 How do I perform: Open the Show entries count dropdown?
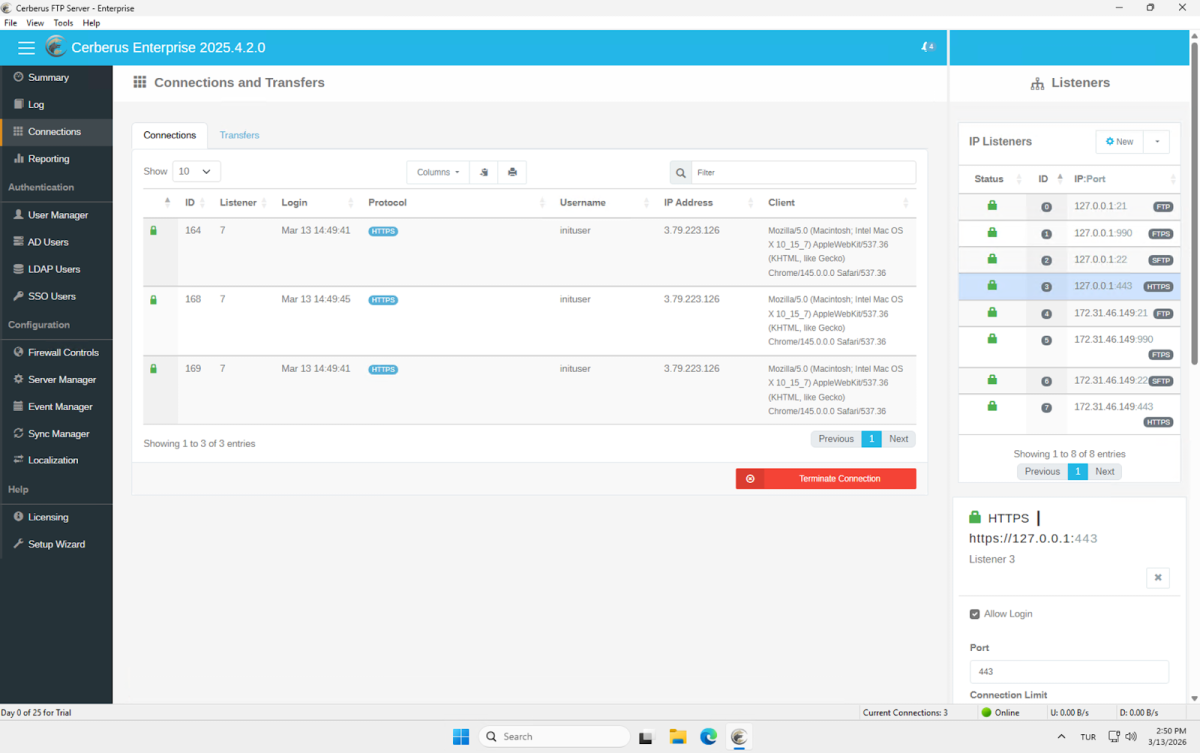pyautogui.click(x=196, y=172)
